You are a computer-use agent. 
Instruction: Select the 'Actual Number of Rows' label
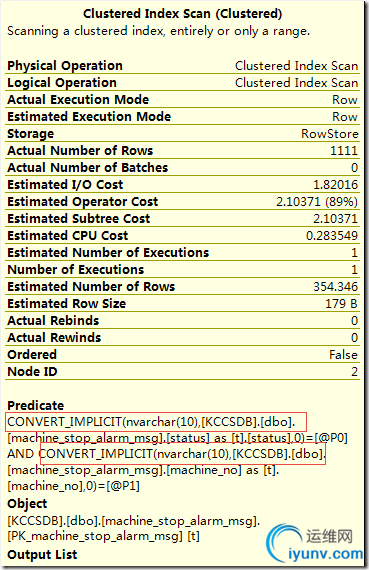(80, 150)
